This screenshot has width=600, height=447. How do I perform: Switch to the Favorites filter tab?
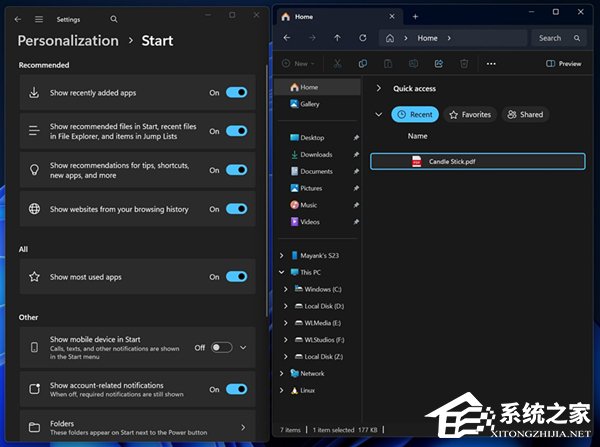[470, 114]
